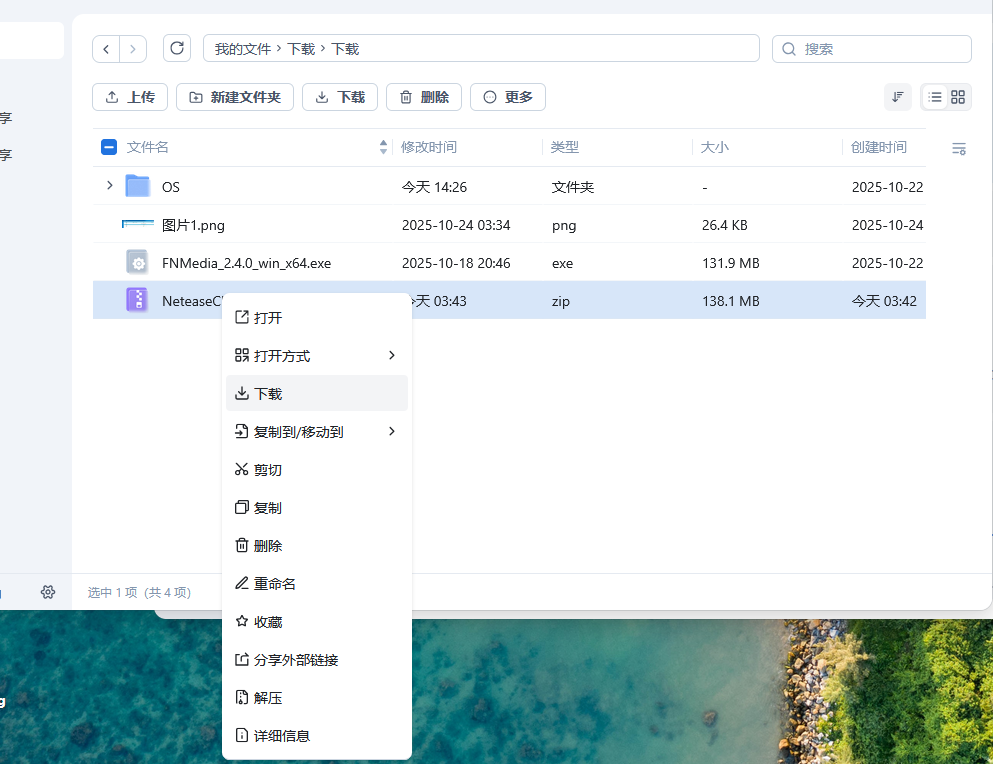Click the sort order icon near view toggles

pos(897,97)
